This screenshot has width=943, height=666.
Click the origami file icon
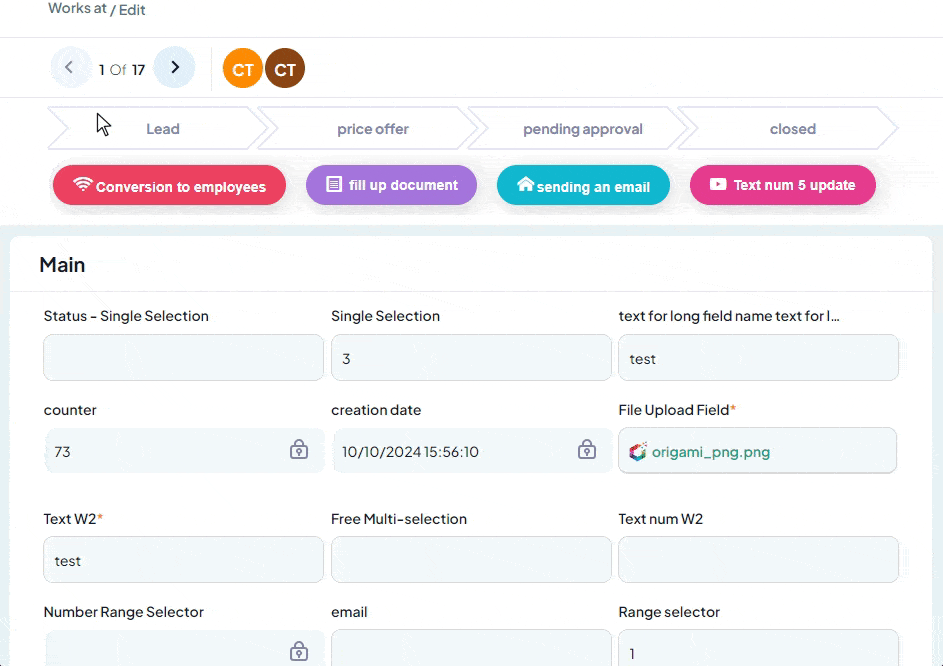pos(637,452)
